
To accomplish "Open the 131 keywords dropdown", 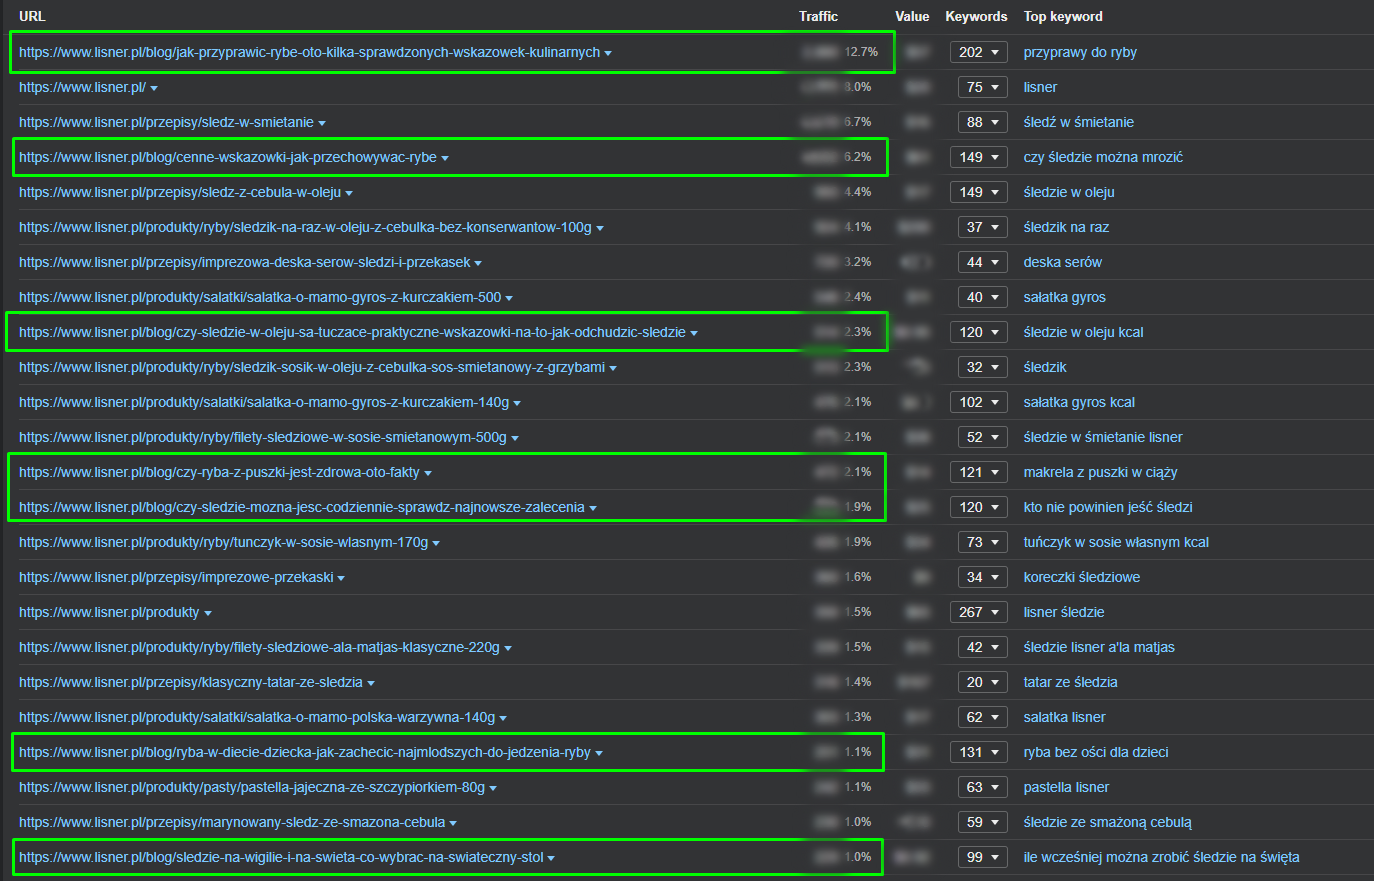I will coord(978,752).
